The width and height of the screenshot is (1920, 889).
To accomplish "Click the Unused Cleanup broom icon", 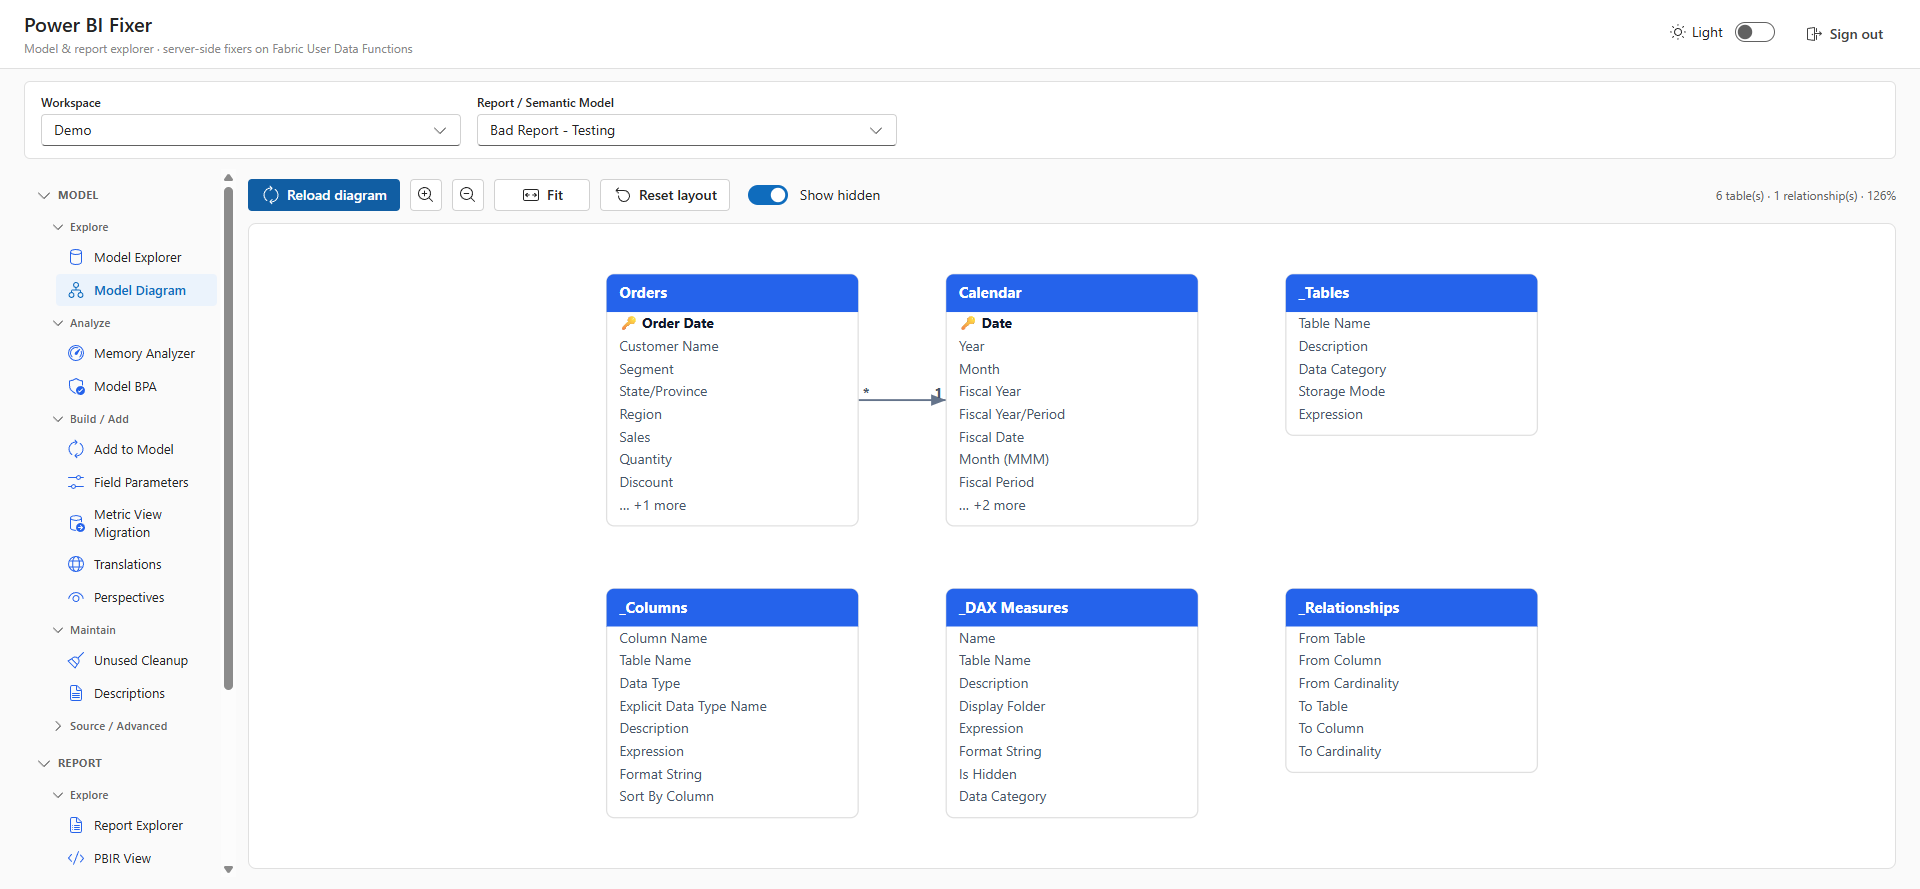I will (x=76, y=660).
